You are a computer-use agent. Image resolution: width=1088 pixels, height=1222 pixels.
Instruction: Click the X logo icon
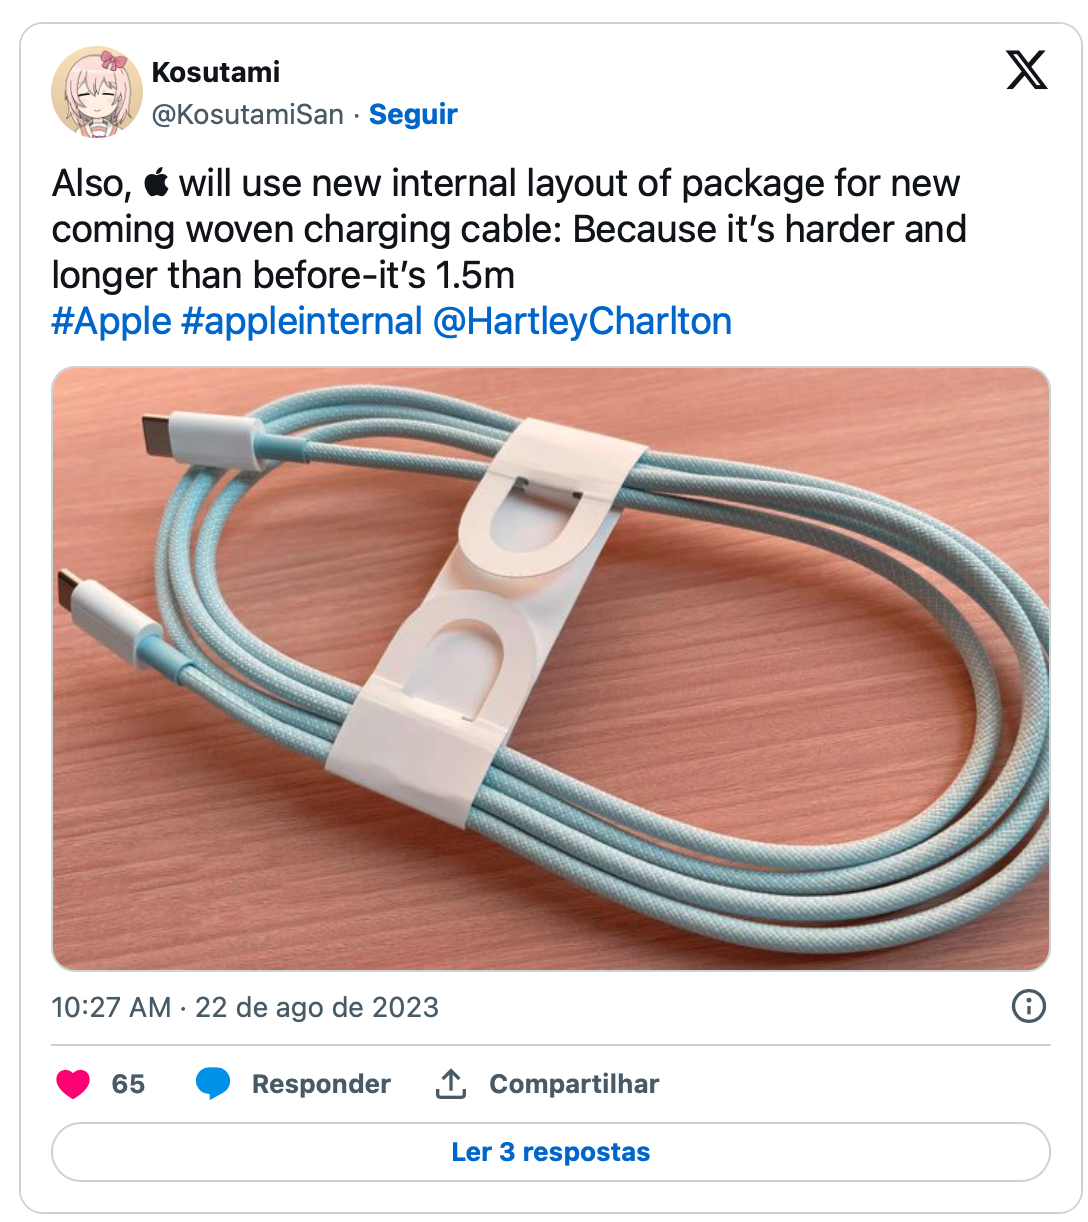pyautogui.click(x=1026, y=70)
